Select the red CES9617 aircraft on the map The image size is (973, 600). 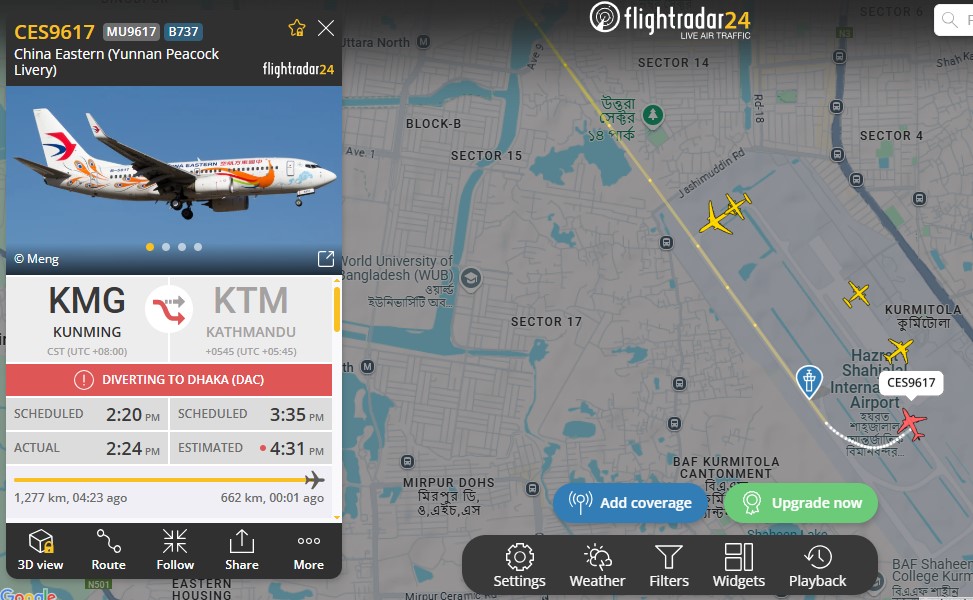[x=912, y=424]
